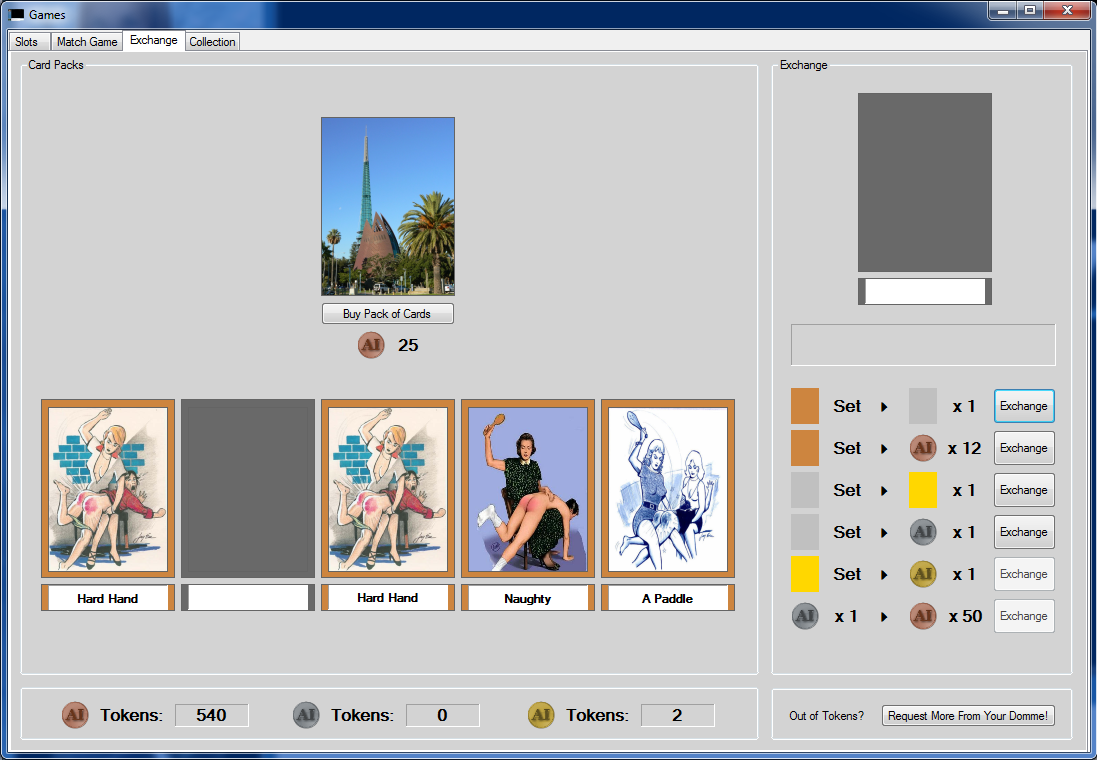Click yellow set swatch in gold token row
The width and height of the screenshot is (1097, 760).
tap(805, 574)
